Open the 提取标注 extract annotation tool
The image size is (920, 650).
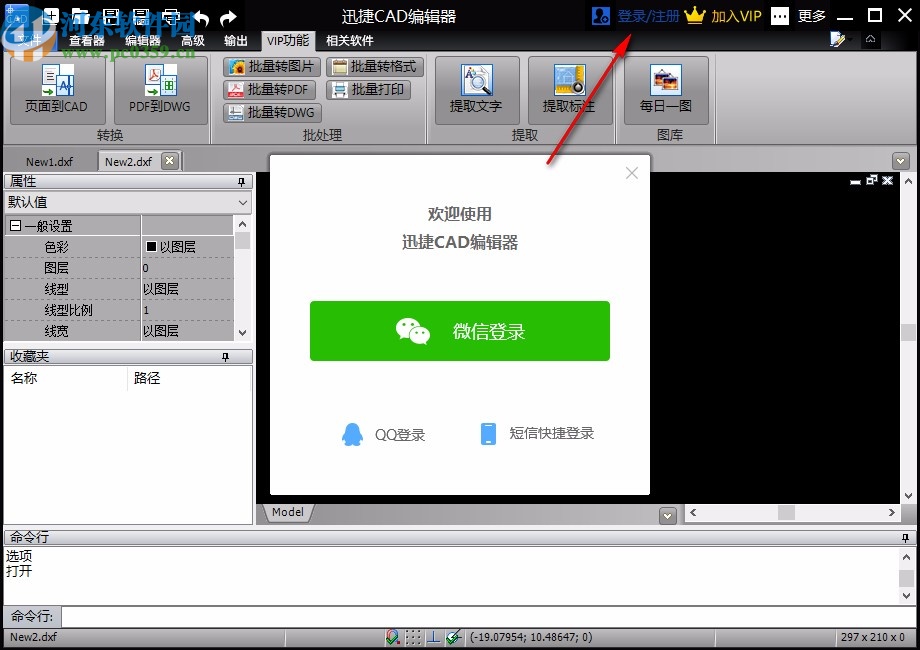coord(568,90)
